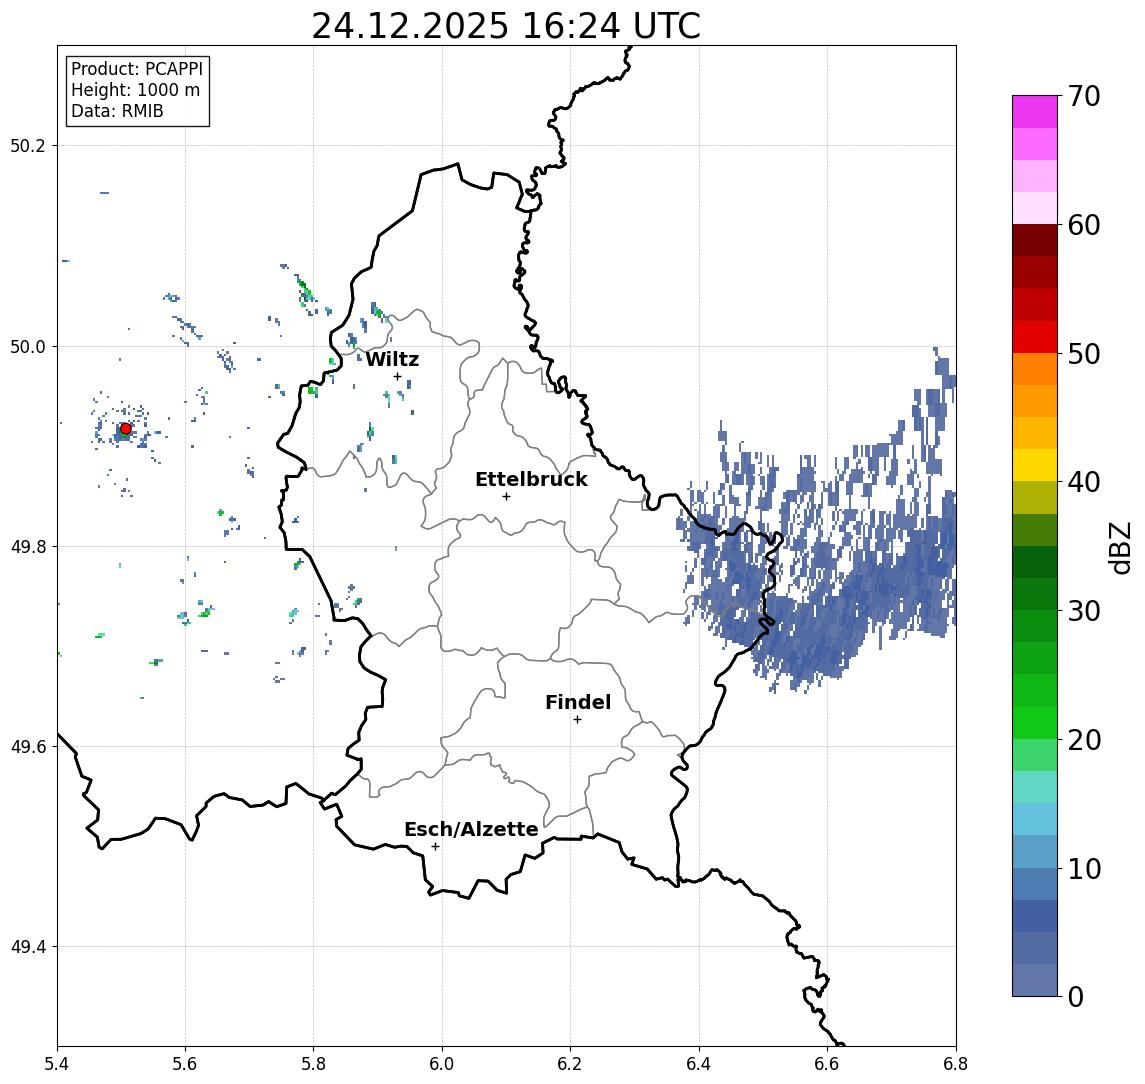
Task: Pick the magenta 70 dBZ colorbar segment
Action: (1035, 112)
